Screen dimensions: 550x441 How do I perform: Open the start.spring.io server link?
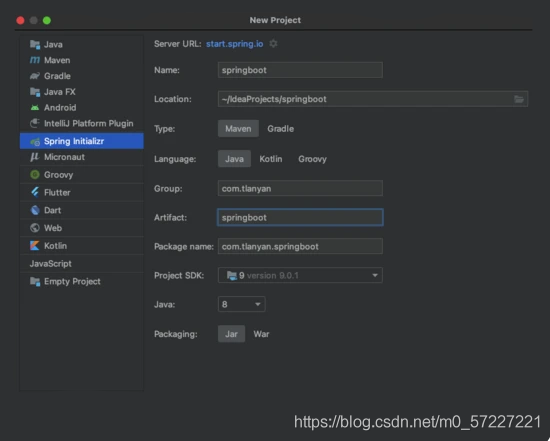[x=235, y=44]
